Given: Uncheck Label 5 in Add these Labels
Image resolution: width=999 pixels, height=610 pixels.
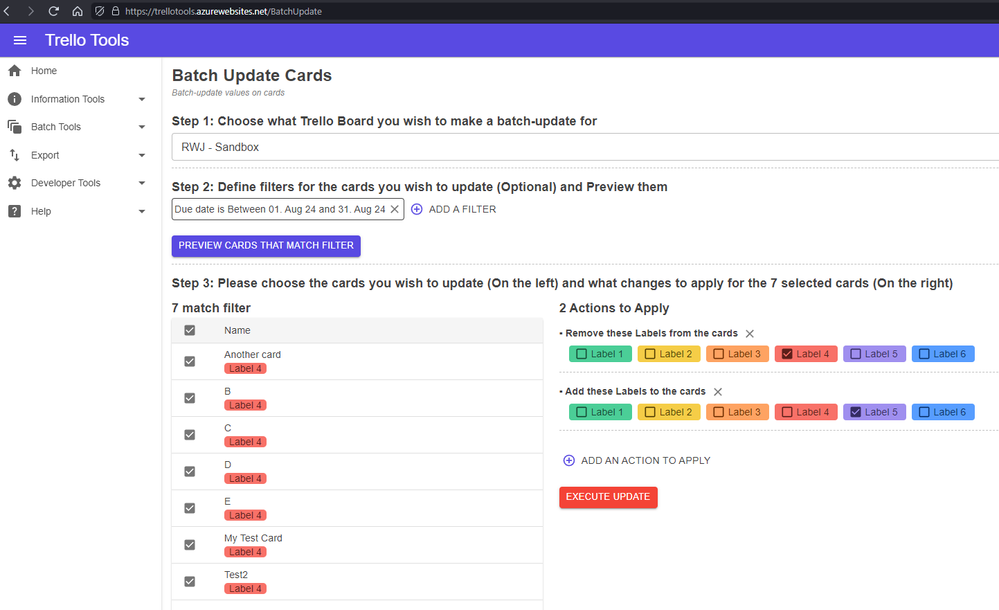Looking at the screenshot, I should (x=856, y=412).
